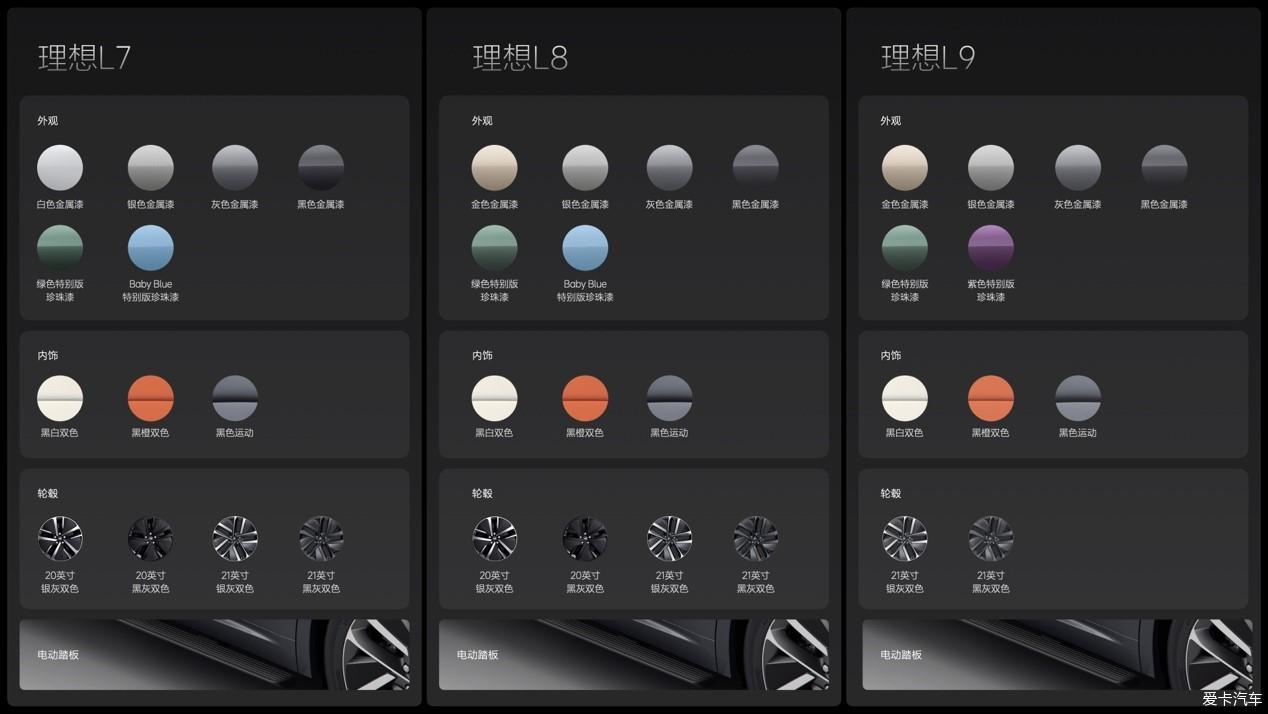Viewport: 1268px width, 714px height.
Task: Click the 理想L8 heading
Action: 520,57
